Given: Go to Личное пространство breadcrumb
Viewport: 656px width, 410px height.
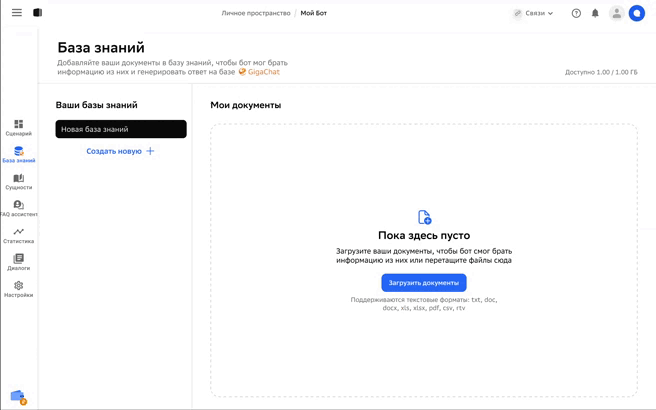Looking at the screenshot, I should coord(256,13).
